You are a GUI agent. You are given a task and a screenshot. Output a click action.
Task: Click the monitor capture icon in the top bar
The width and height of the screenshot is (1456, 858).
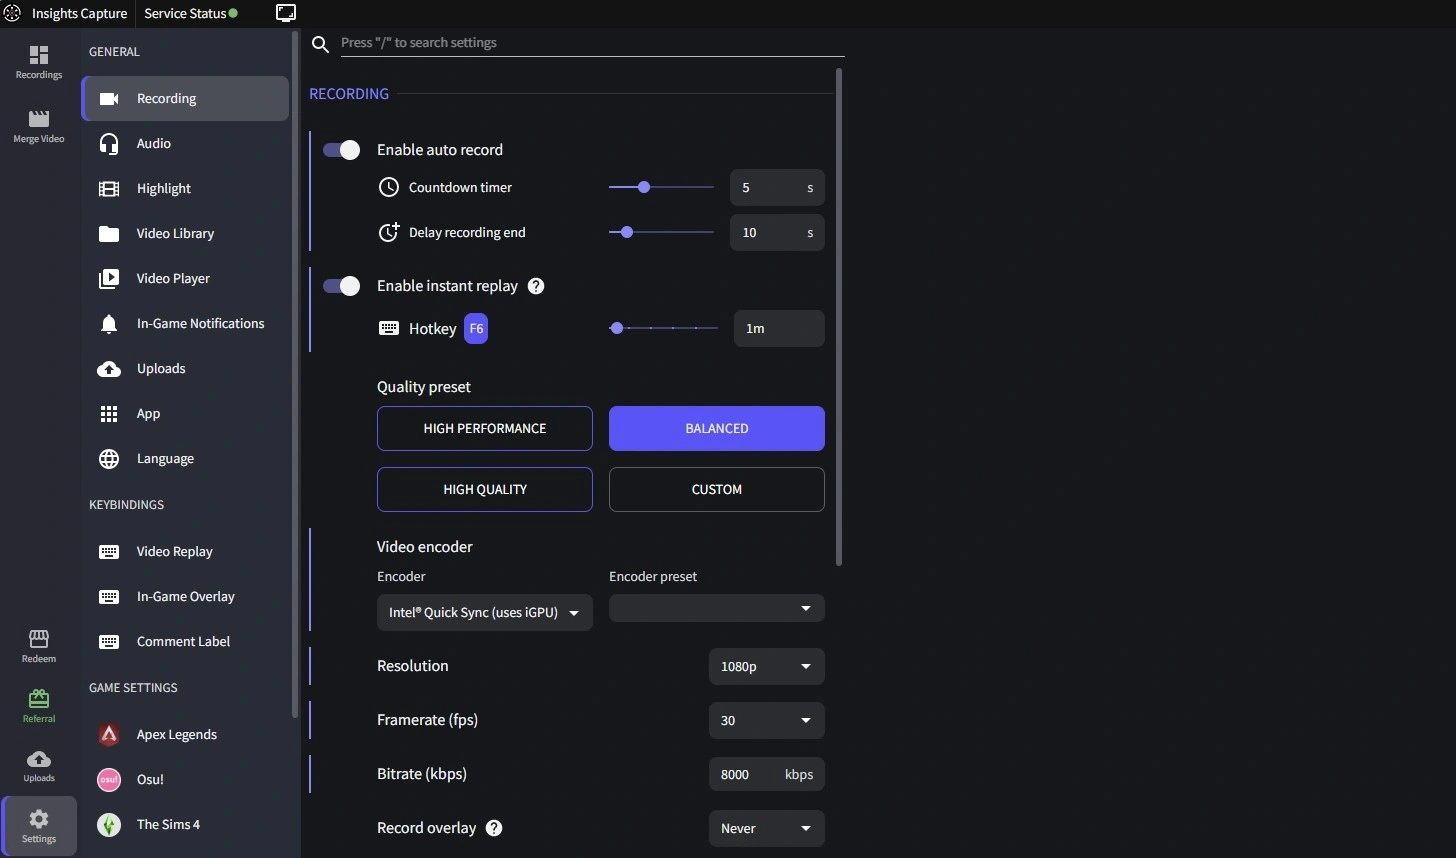(x=285, y=13)
